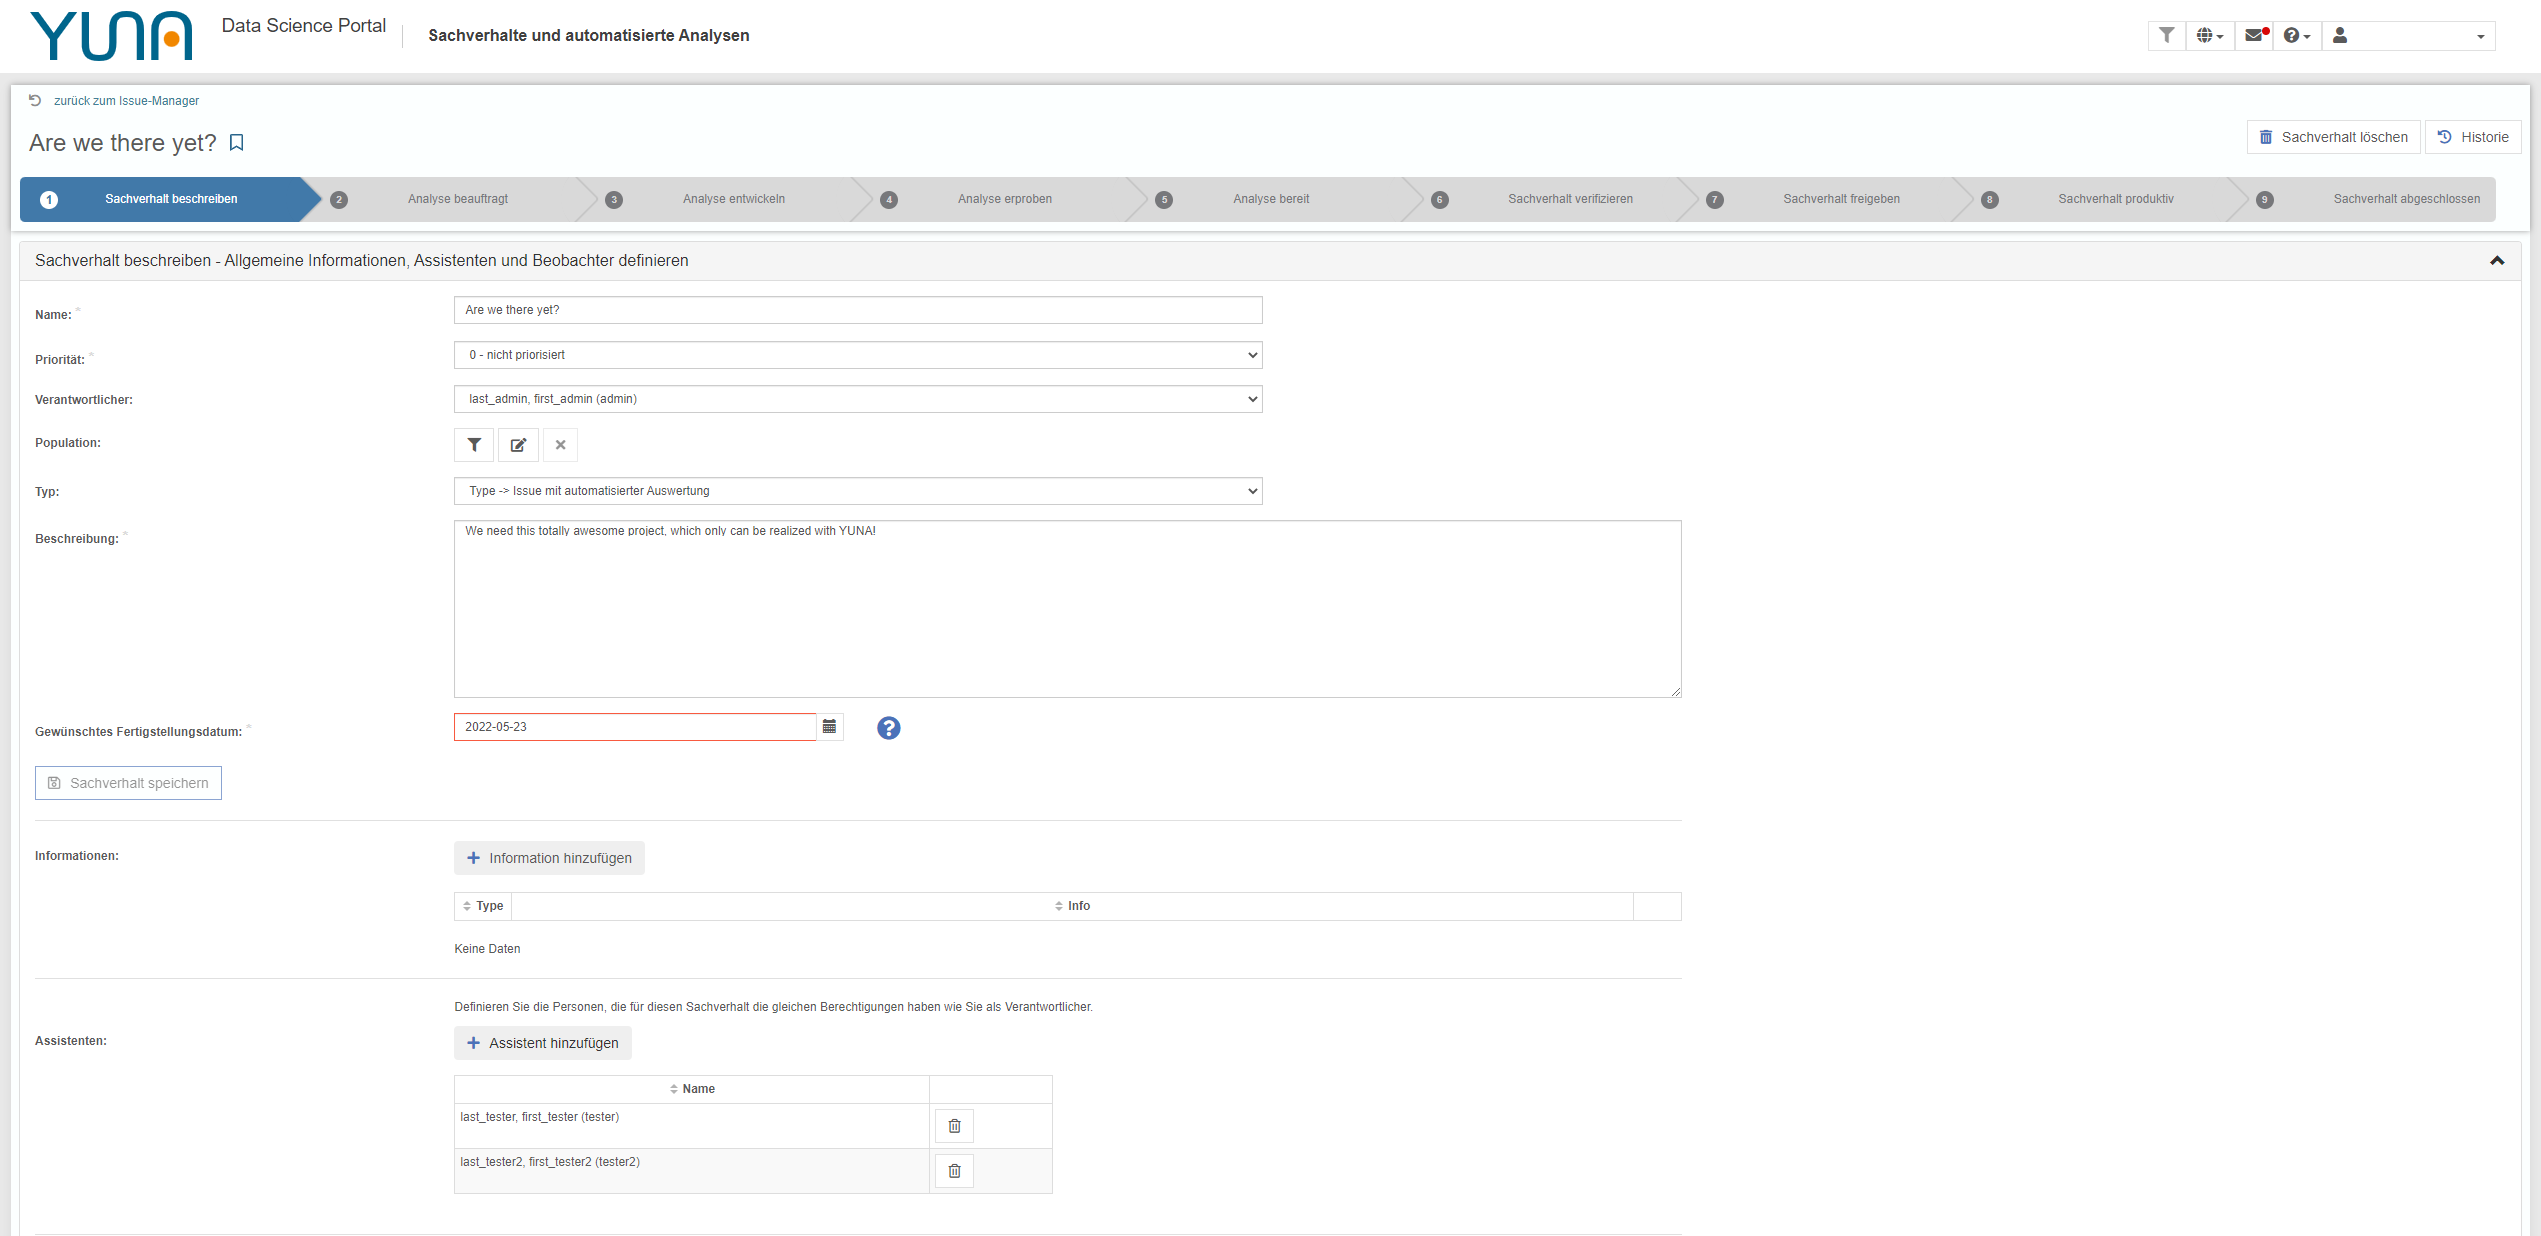The width and height of the screenshot is (2541, 1236).
Task: Open the globe language menu
Action: 2210,35
